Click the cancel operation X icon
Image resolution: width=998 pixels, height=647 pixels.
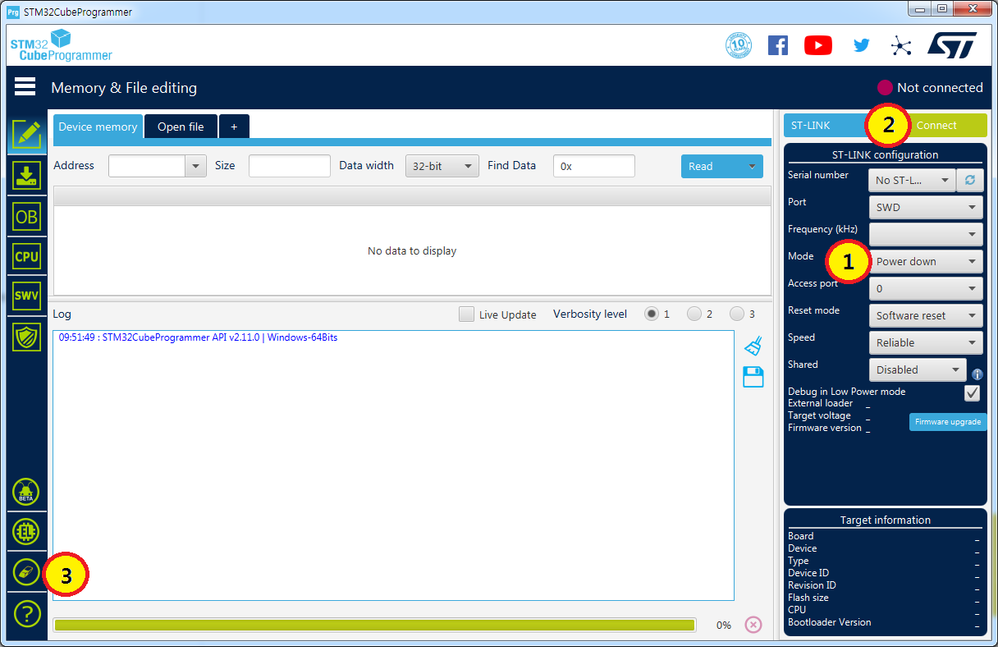click(x=753, y=625)
